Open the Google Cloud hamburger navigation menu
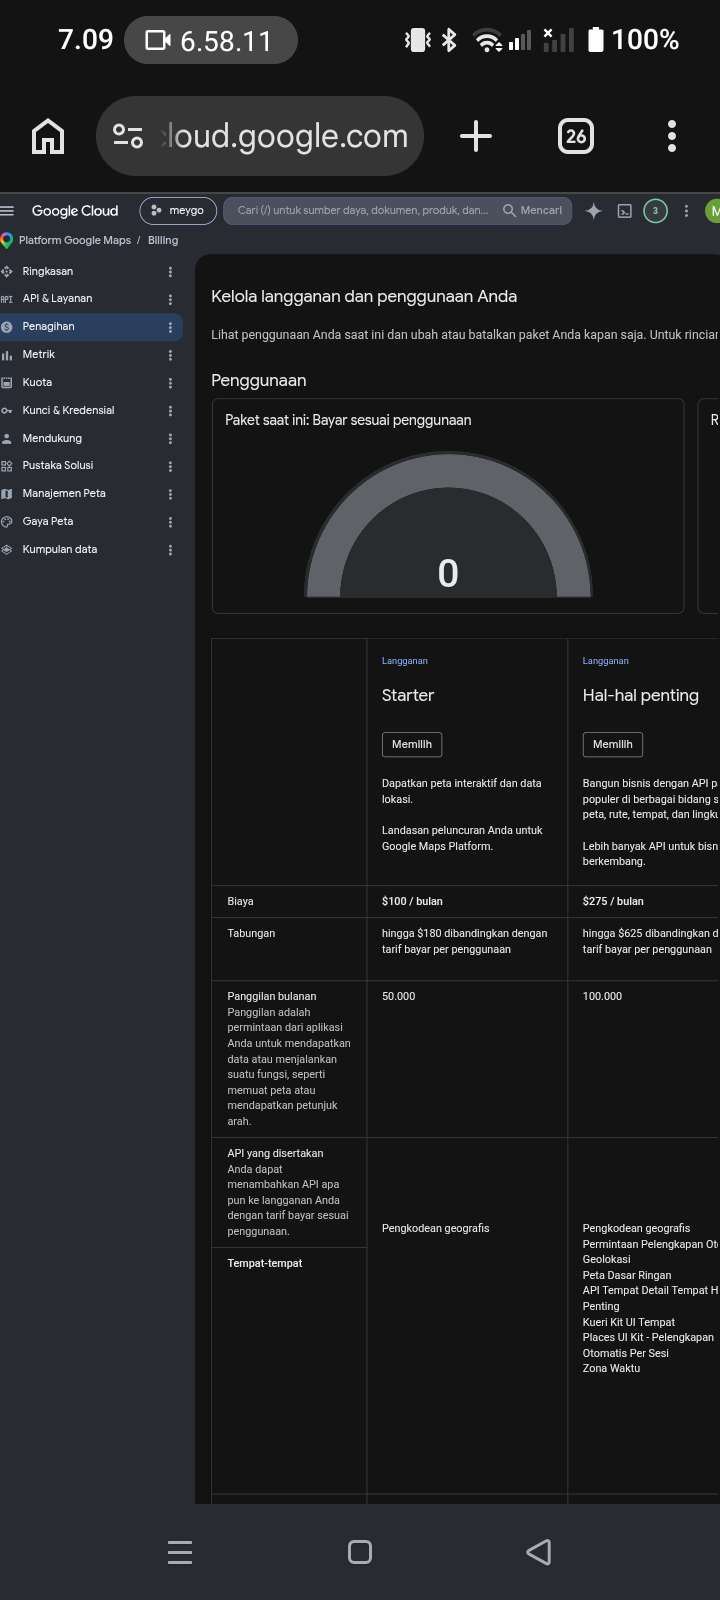 click(8, 210)
